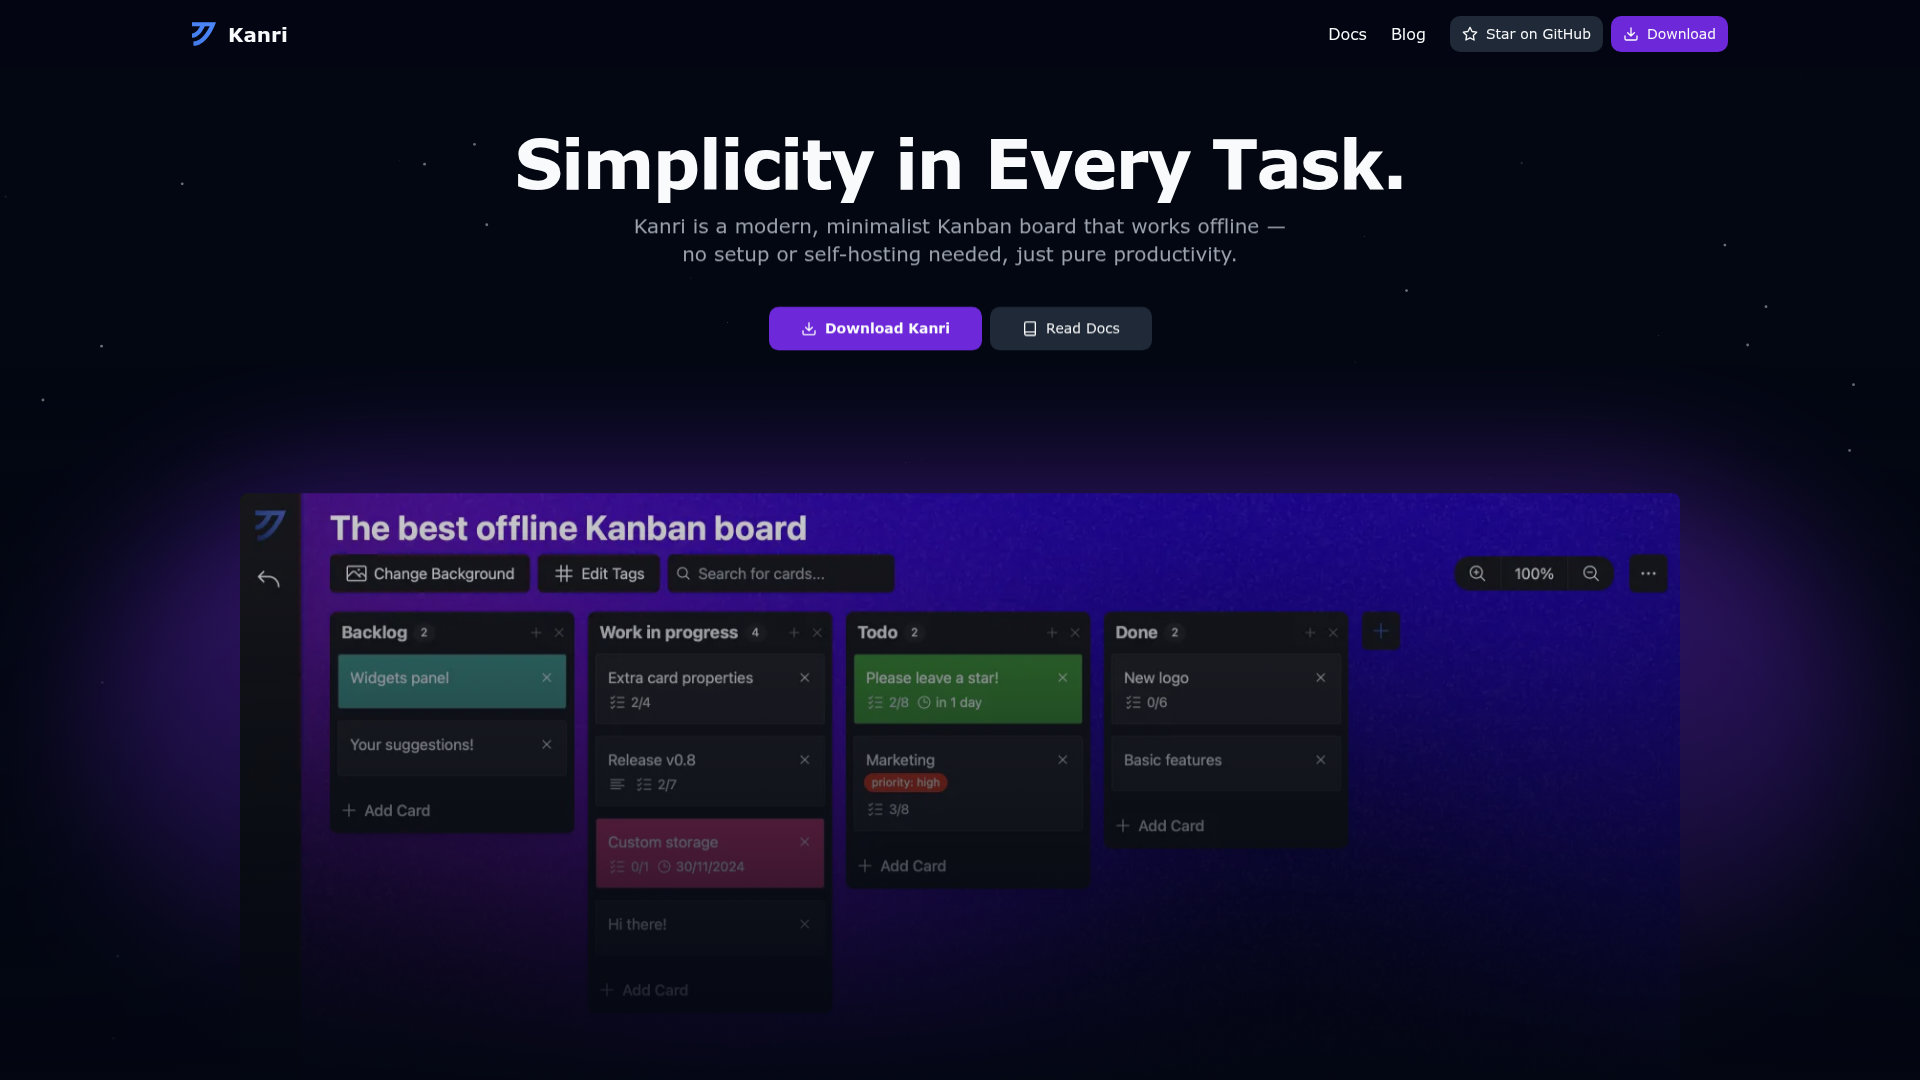Click the plus icon in the Backlog column header
Image resolution: width=1920 pixels, height=1080 pixels.
pyautogui.click(x=536, y=633)
